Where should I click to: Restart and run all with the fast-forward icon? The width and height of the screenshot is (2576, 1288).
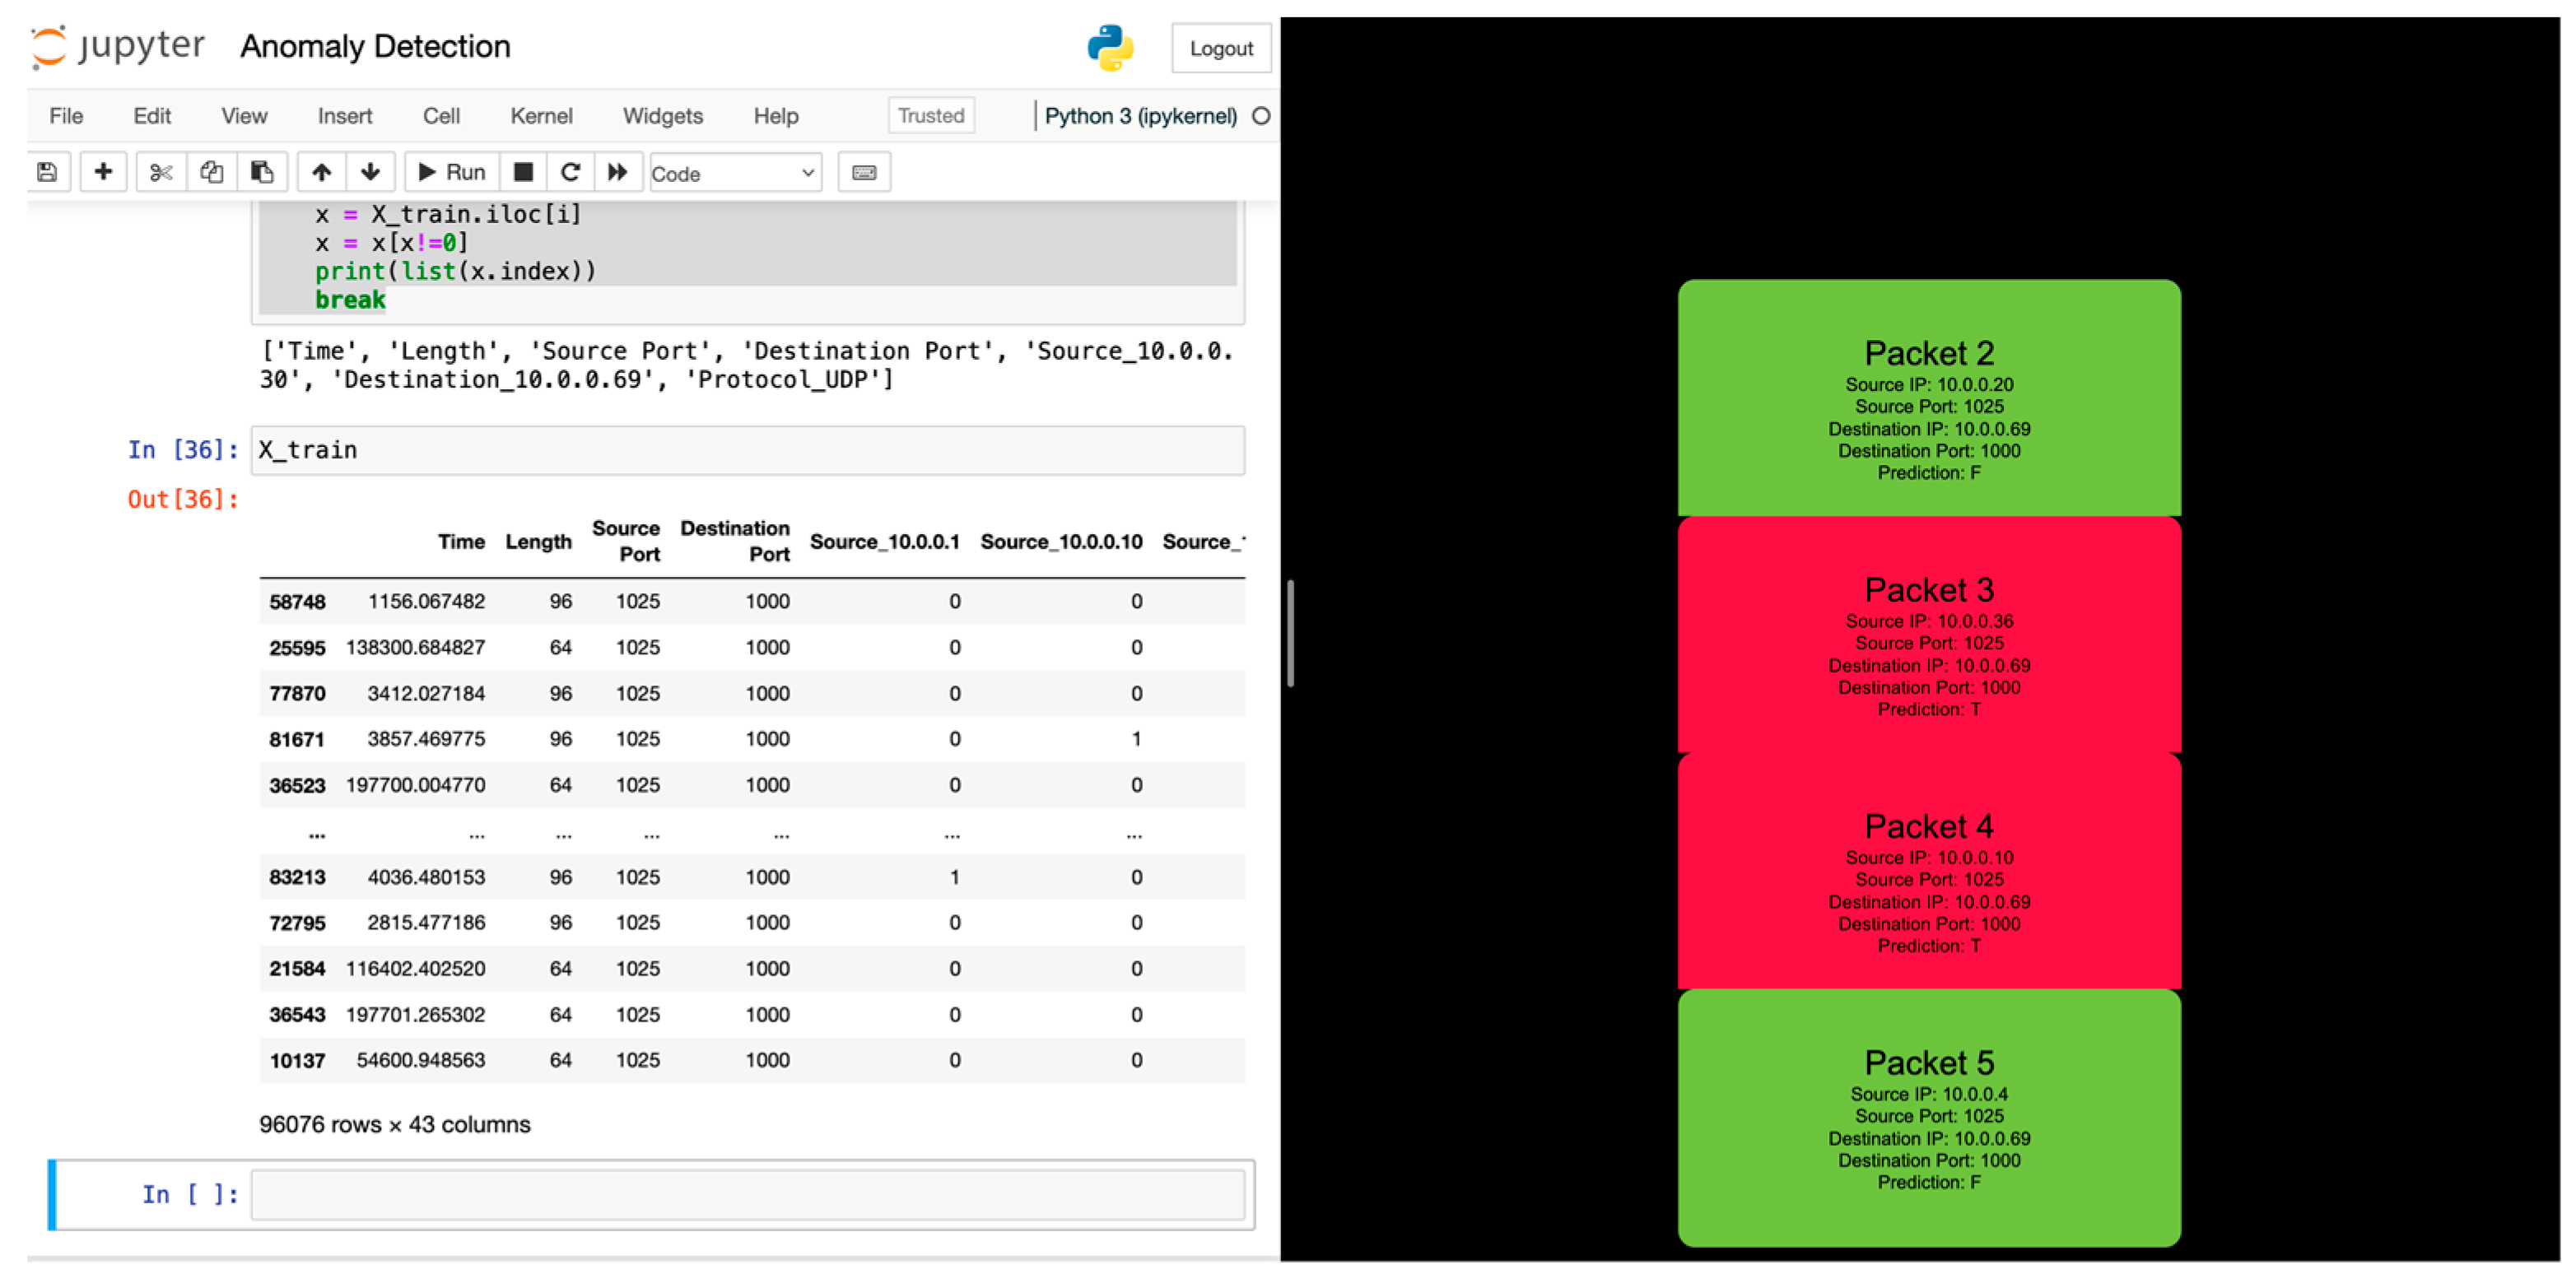coord(618,172)
